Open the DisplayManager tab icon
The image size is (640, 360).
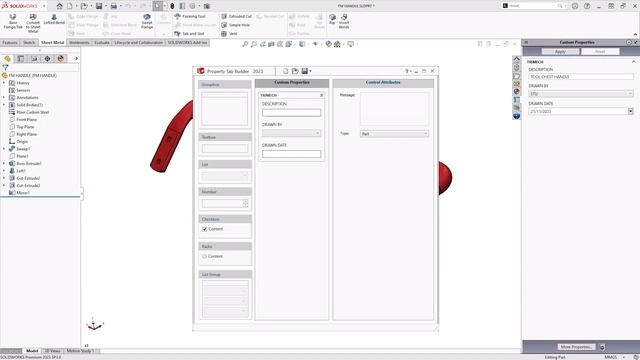point(61,59)
